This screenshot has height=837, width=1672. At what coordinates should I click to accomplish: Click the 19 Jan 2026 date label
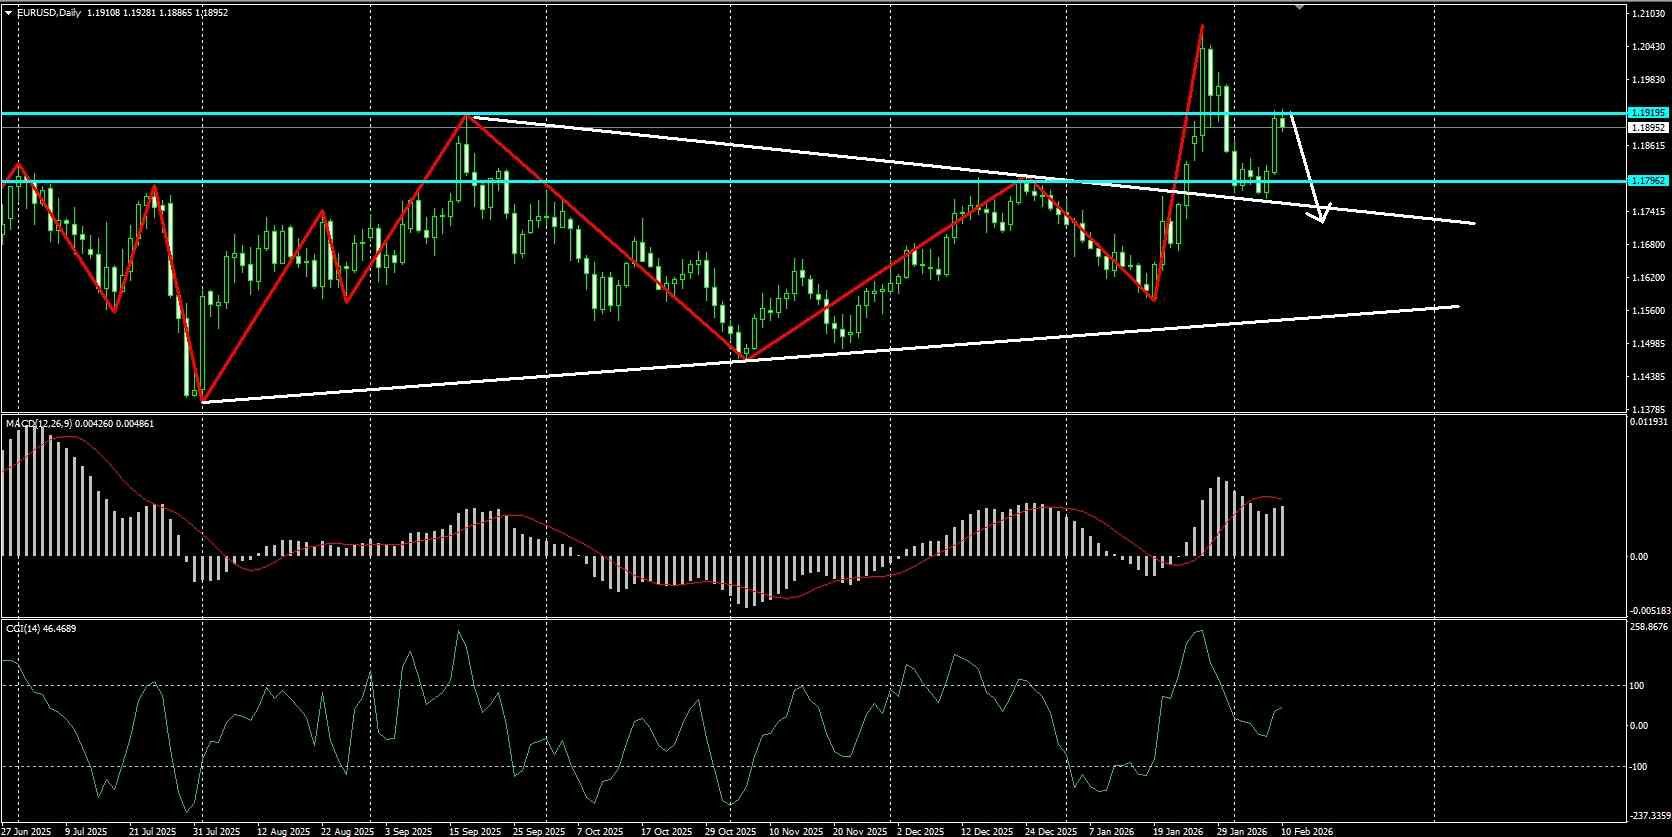(1177, 831)
